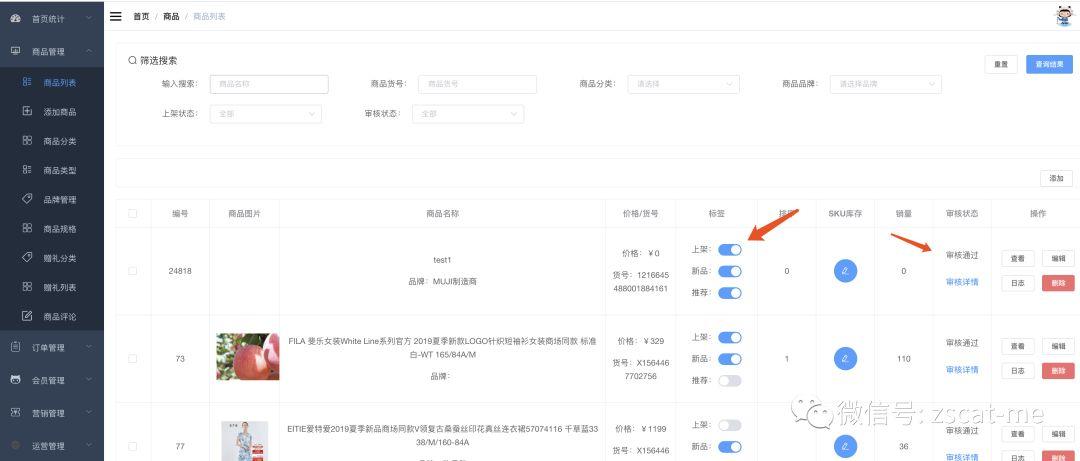The width and height of the screenshot is (1080, 461).
Task: Open 品牌管理 menu item
Action: (52, 199)
